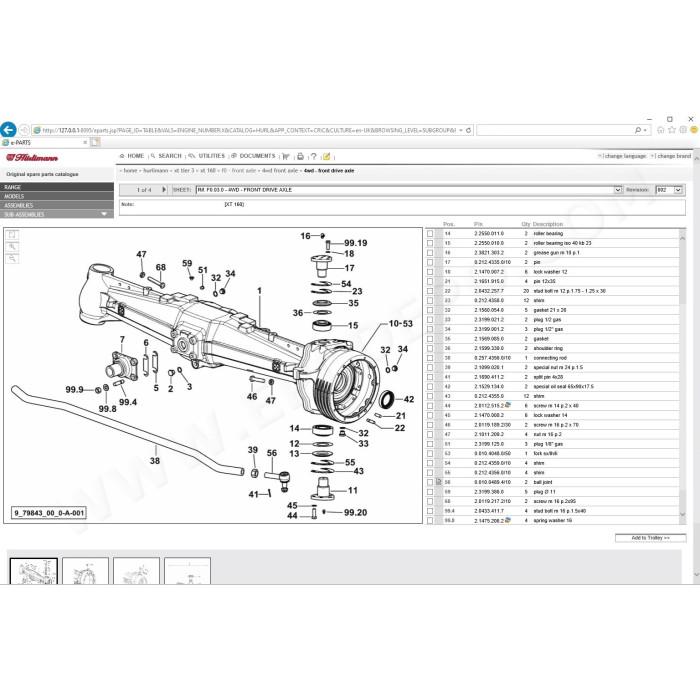Click supersession icon next to spring washer 16 part
This screenshot has width=700, height=700.
(508, 520)
